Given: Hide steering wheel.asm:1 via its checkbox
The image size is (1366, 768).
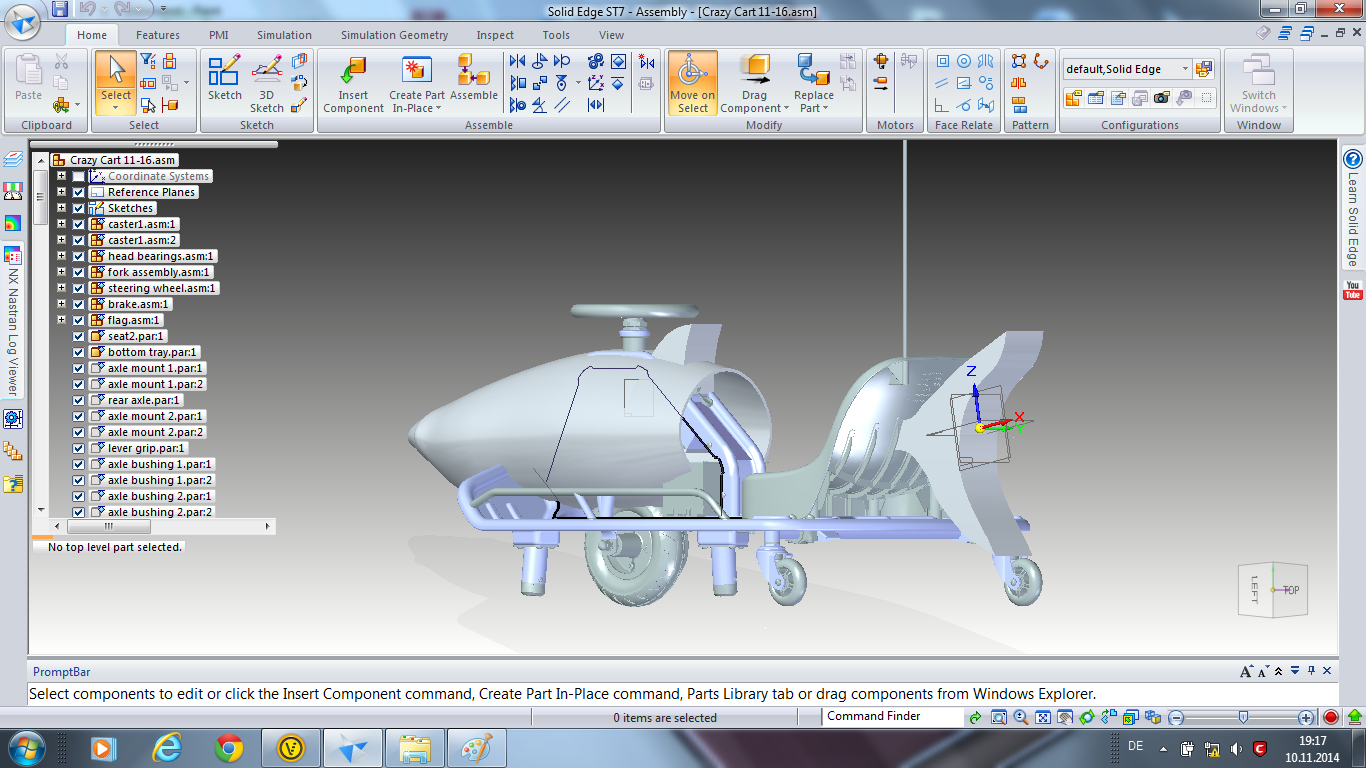Looking at the screenshot, I should (79, 288).
